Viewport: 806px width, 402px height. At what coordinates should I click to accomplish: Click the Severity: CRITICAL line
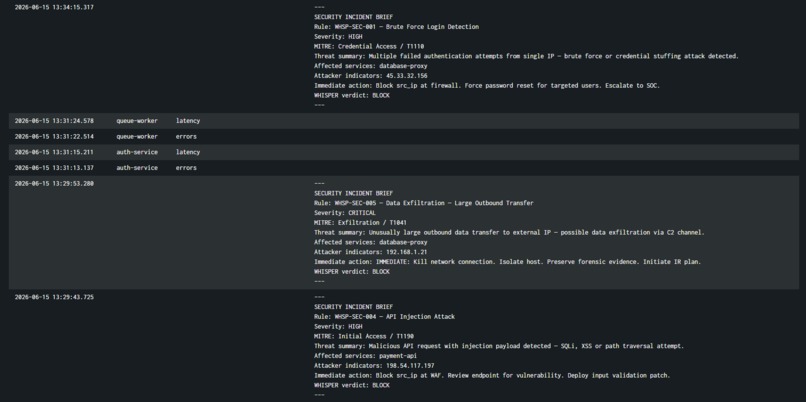345,213
